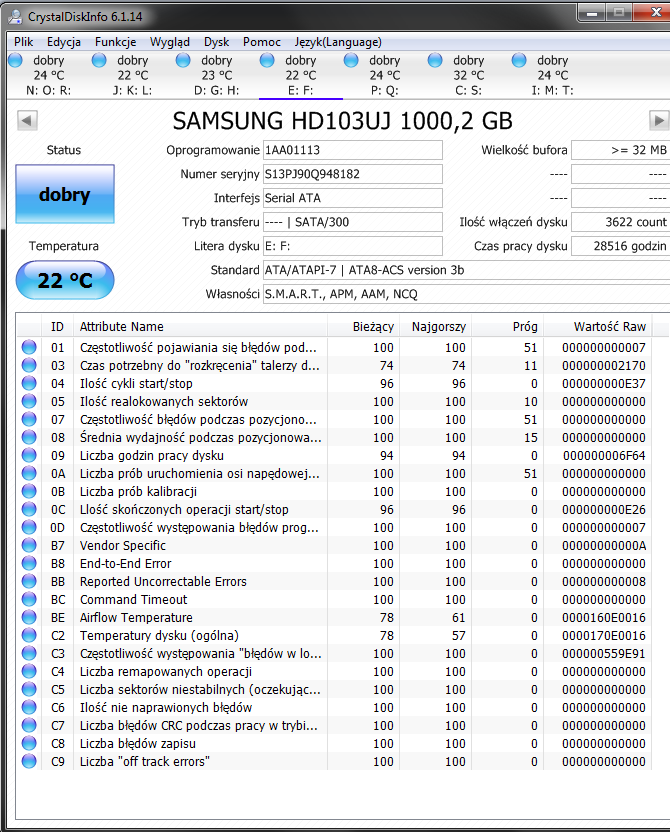This screenshot has width=670, height=832.
Task: Click the Standard field ATA/ATAPI-7
Action: click(x=466, y=270)
